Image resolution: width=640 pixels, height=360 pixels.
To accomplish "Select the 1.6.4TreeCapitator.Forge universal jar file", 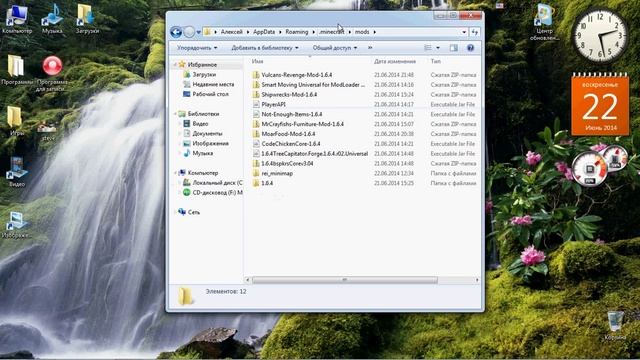I will 314,153.
